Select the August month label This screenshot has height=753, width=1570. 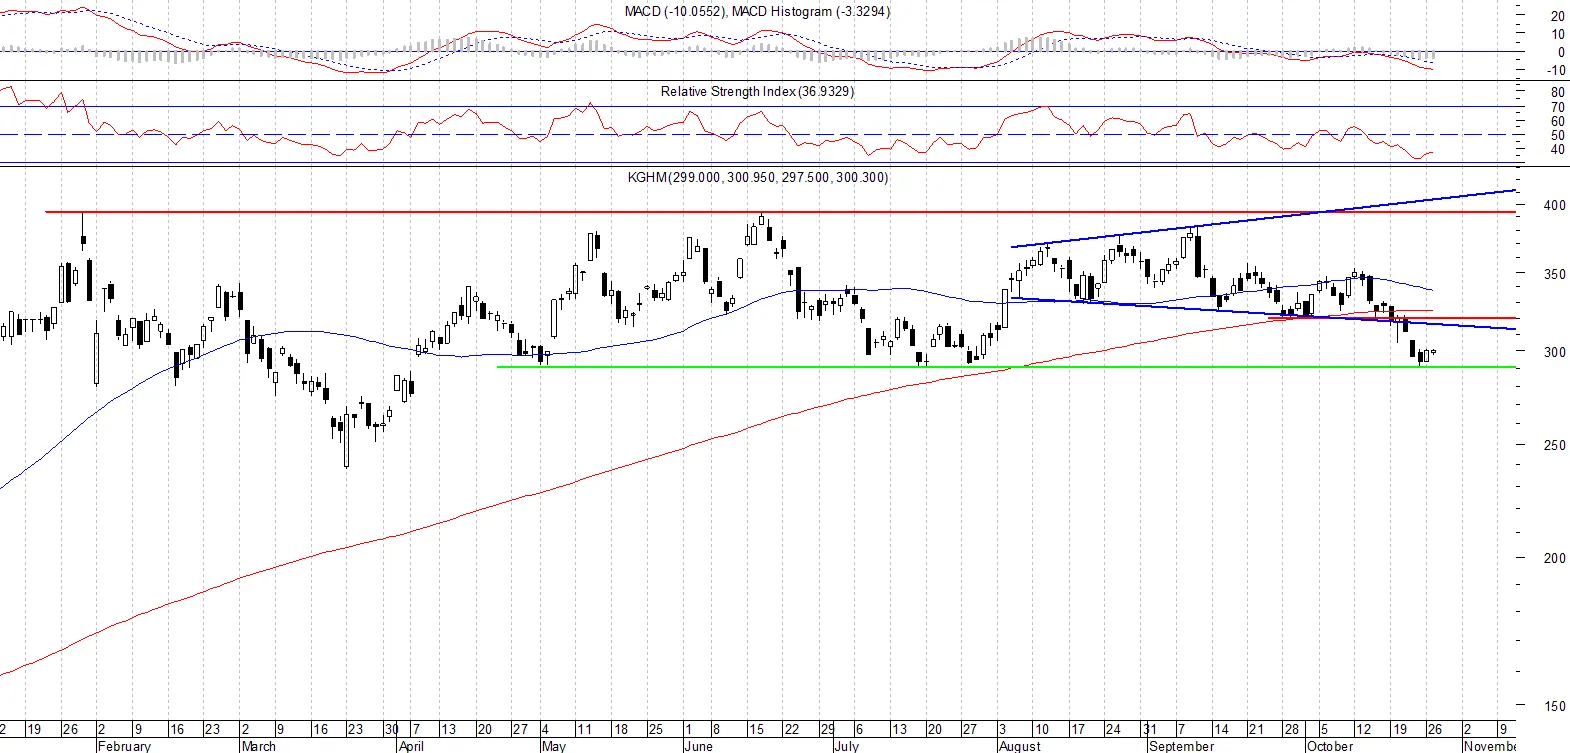pos(1020,746)
